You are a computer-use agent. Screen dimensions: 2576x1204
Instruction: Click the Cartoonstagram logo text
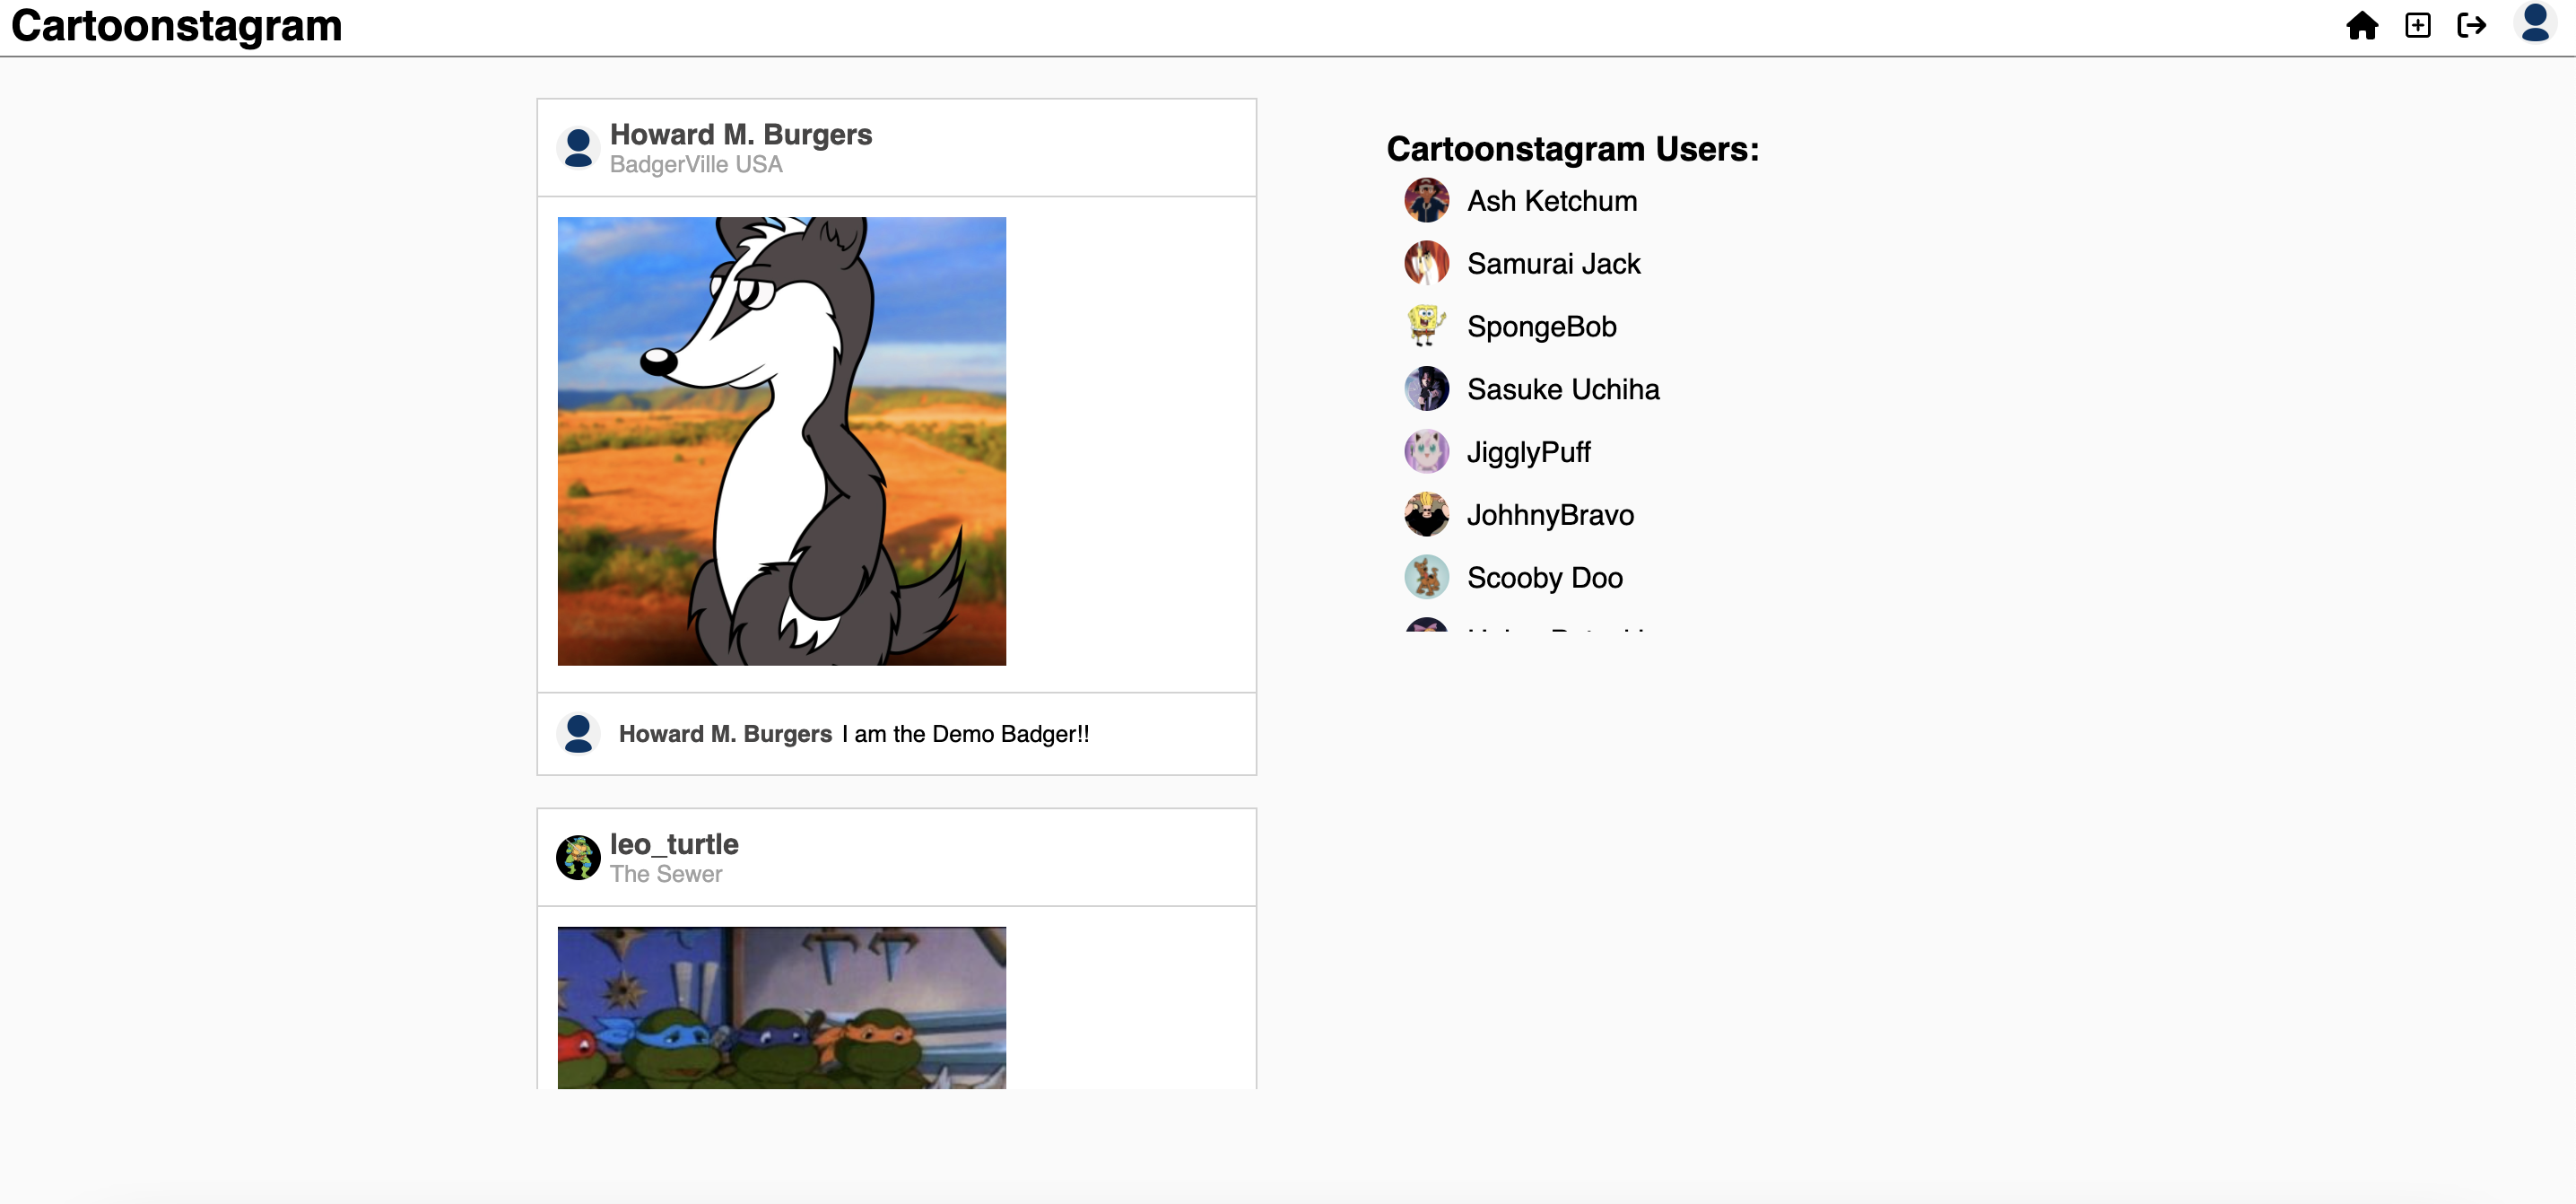click(x=176, y=27)
